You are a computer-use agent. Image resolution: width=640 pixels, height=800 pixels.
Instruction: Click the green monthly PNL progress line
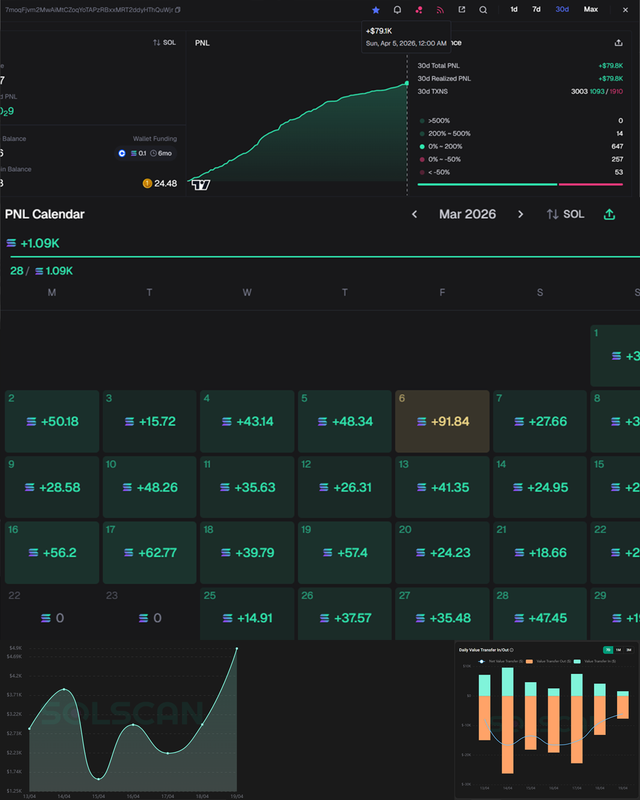click(325, 257)
